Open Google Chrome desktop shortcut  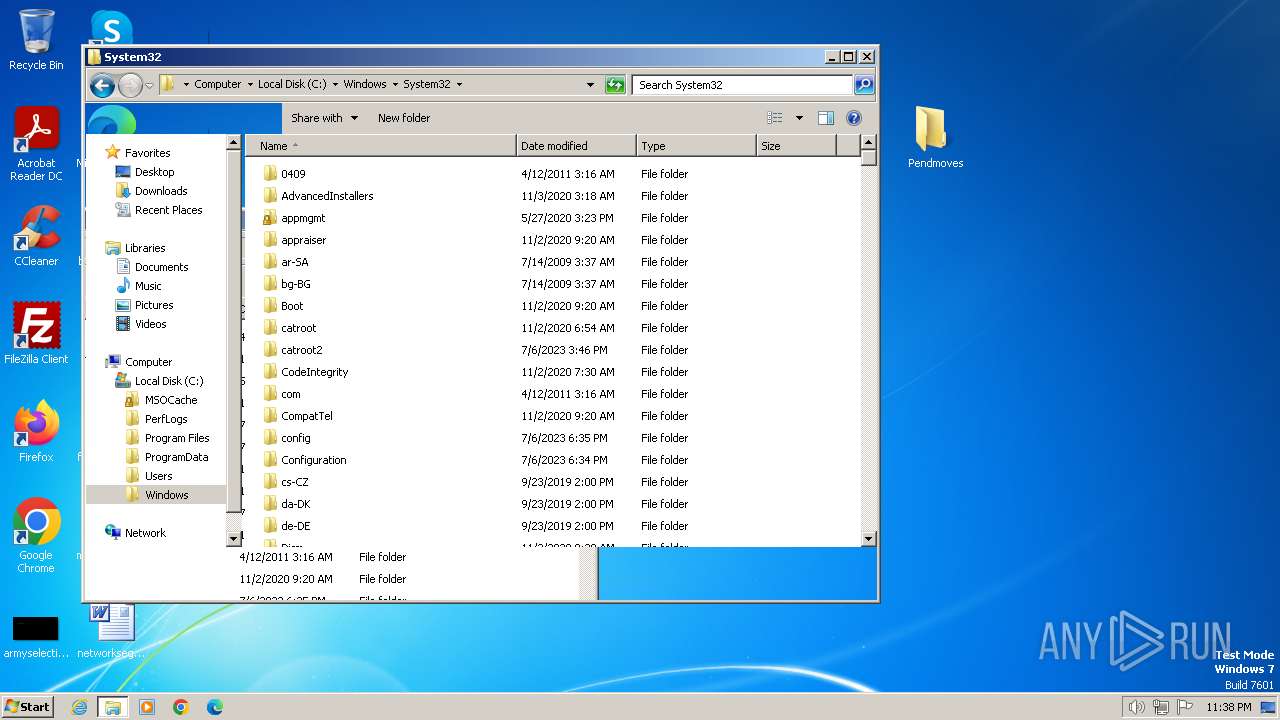pyautogui.click(x=36, y=535)
